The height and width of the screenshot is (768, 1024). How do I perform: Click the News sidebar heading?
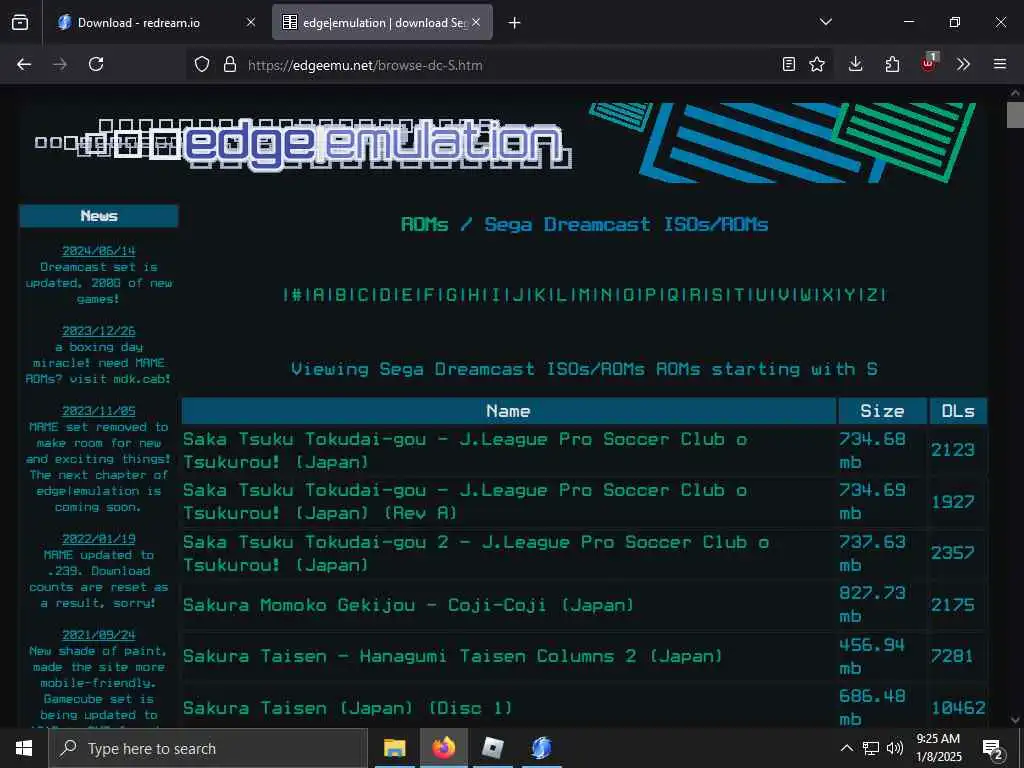click(x=99, y=216)
